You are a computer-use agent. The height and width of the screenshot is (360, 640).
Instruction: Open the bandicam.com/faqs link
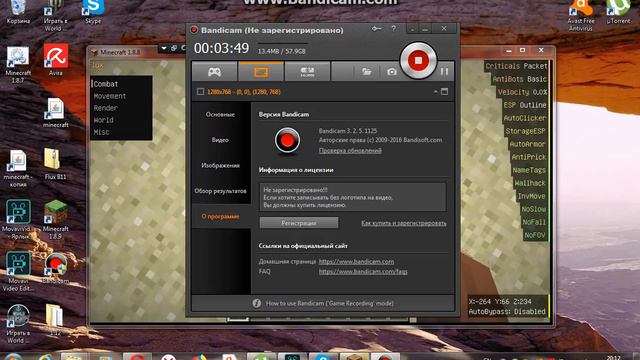363,271
